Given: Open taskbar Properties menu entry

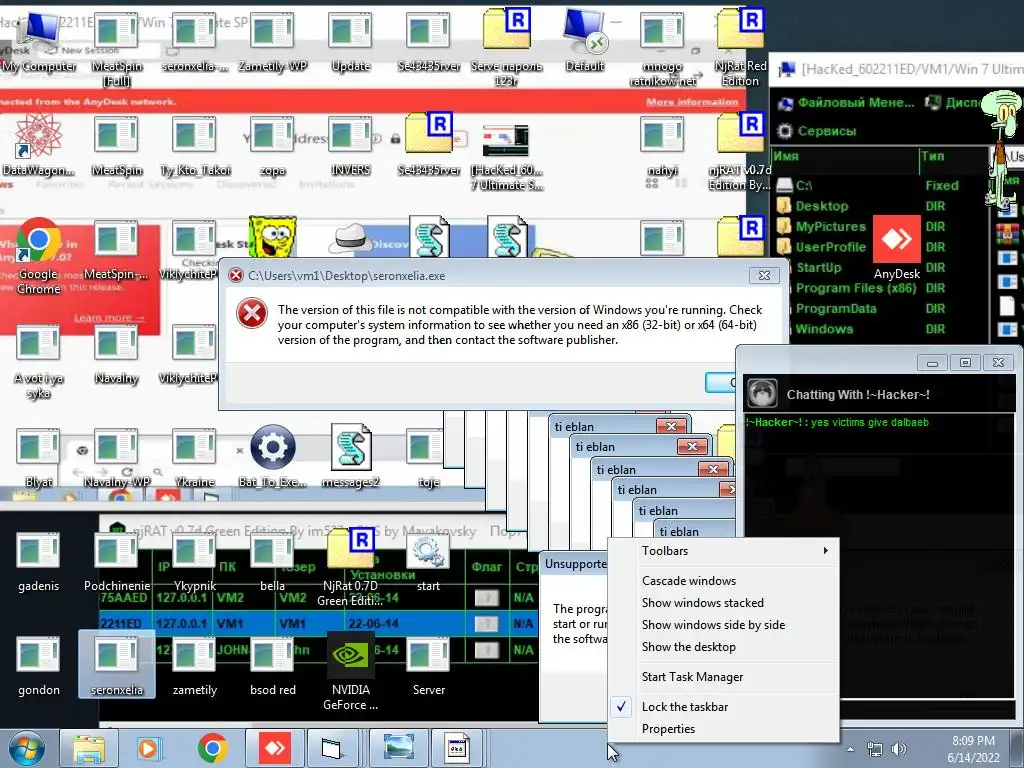Looking at the screenshot, I should pos(724,729).
